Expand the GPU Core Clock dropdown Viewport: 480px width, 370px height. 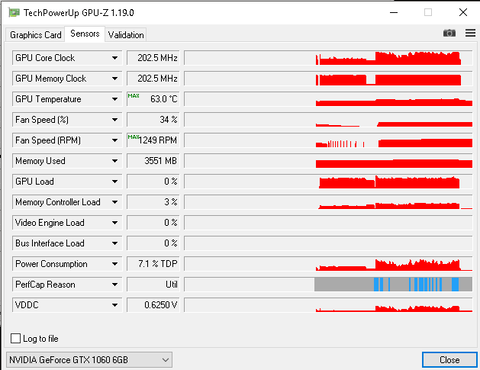pyautogui.click(x=115, y=58)
